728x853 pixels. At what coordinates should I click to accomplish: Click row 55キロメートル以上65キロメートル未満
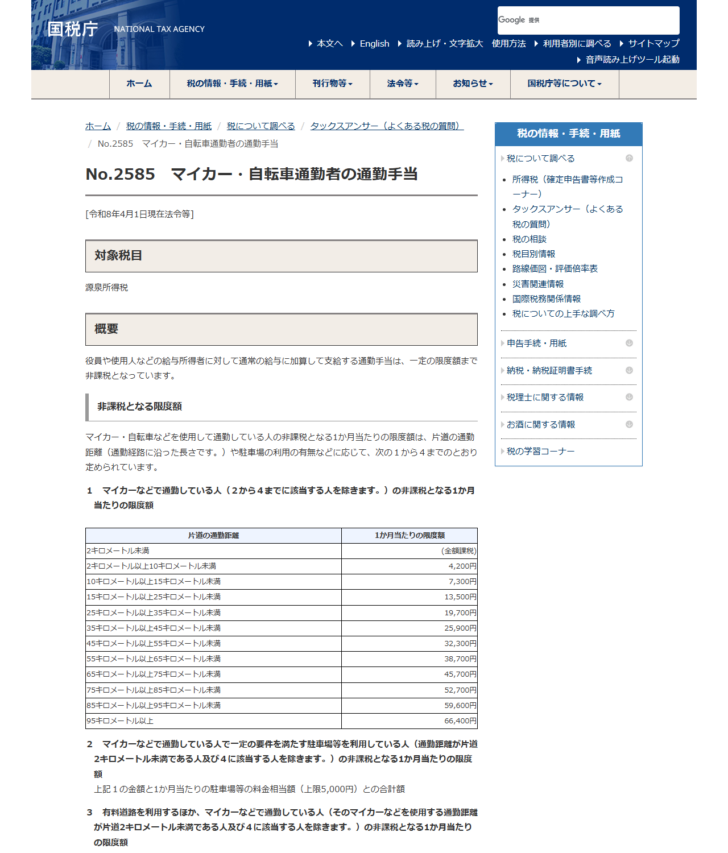tap(281, 659)
